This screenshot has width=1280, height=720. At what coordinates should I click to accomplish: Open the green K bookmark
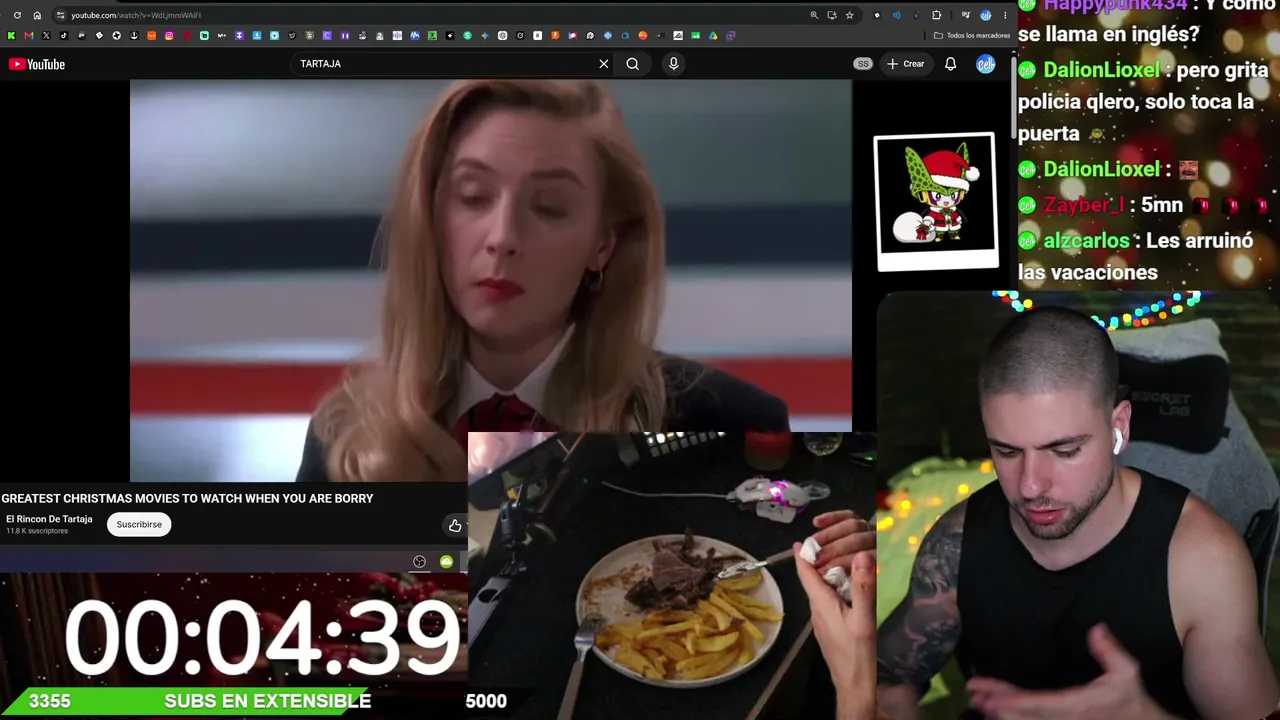point(11,35)
